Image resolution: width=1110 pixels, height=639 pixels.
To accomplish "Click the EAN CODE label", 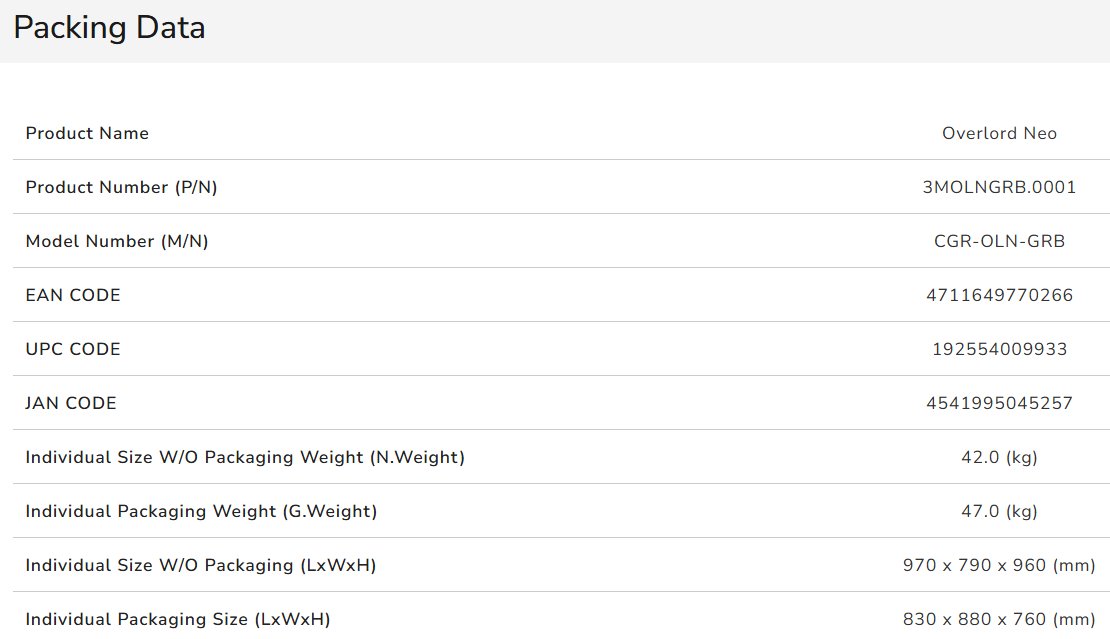I will pos(73,295).
